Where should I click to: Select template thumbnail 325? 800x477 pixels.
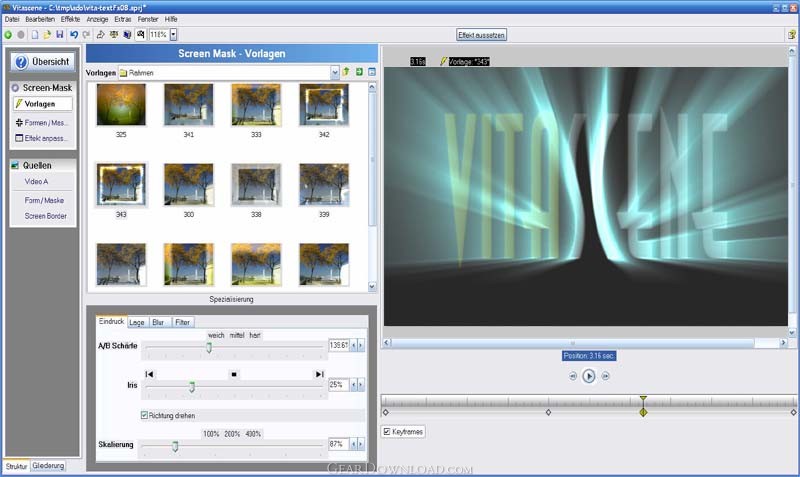121,105
